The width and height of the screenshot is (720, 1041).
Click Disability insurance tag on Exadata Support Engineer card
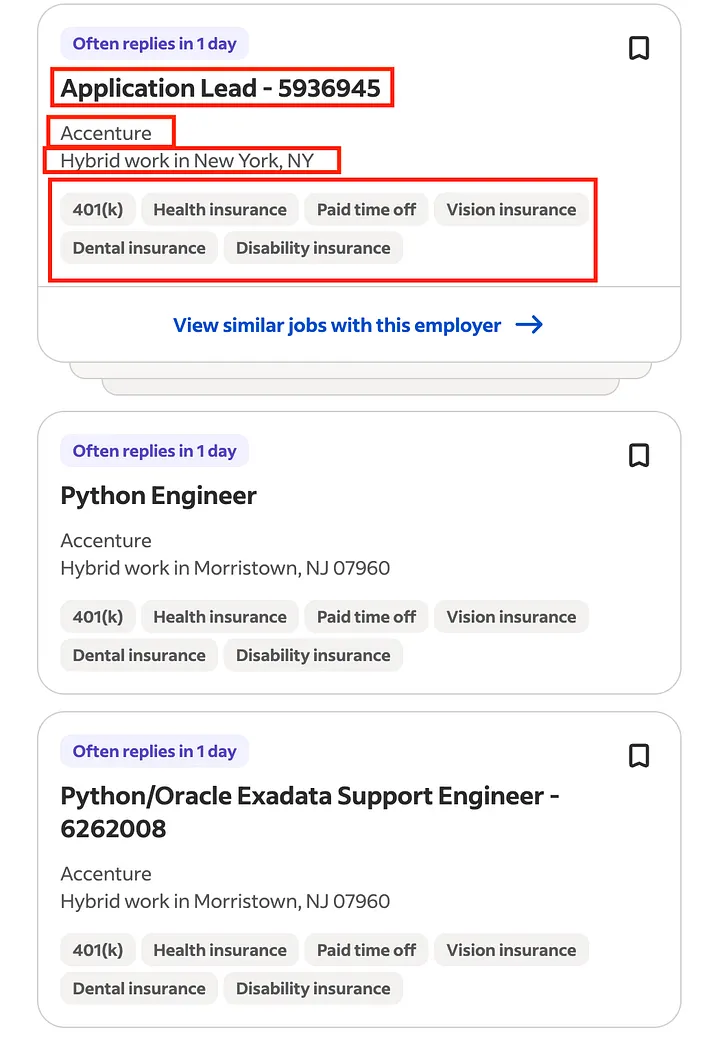(x=313, y=989)
